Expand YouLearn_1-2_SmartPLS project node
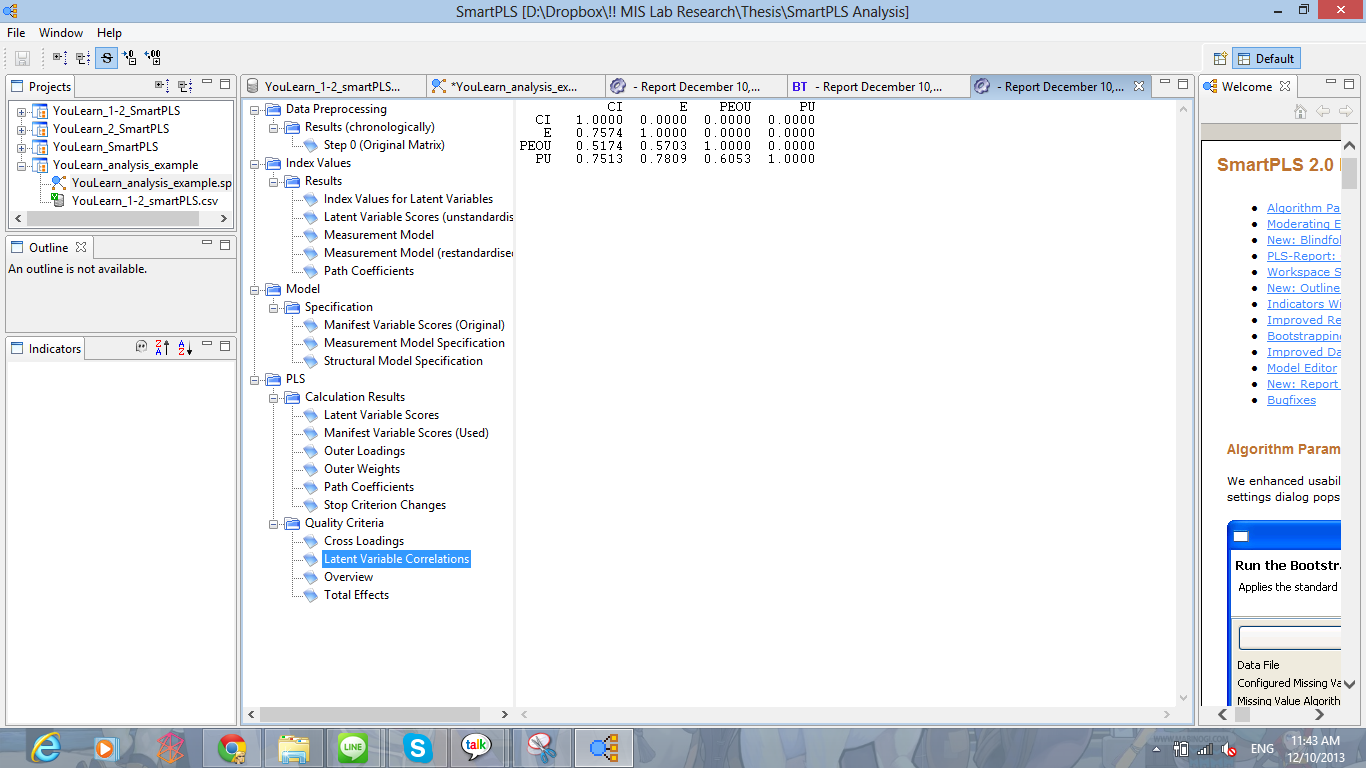The image size is (1366, 768). 21,111
